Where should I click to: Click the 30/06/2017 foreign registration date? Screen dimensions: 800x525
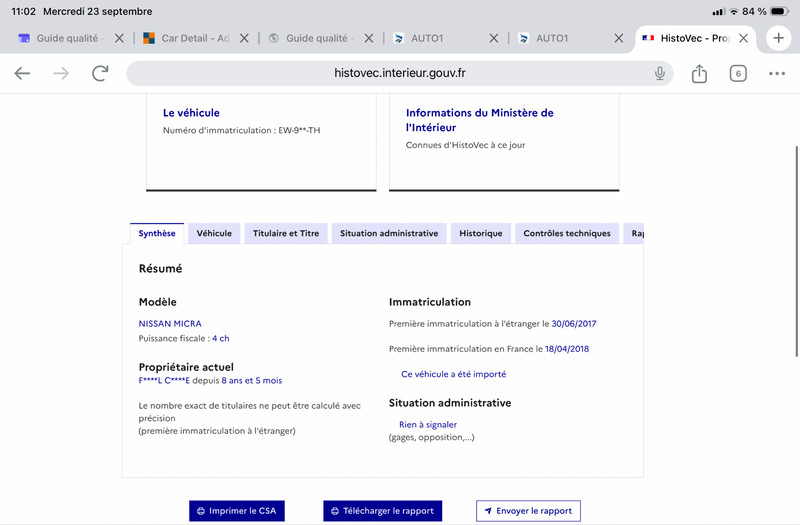pos(573,323)
